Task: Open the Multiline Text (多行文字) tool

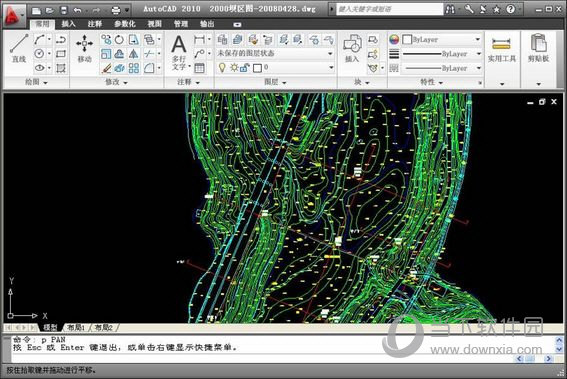Action: pyautogui.click(x=179, y=52)
